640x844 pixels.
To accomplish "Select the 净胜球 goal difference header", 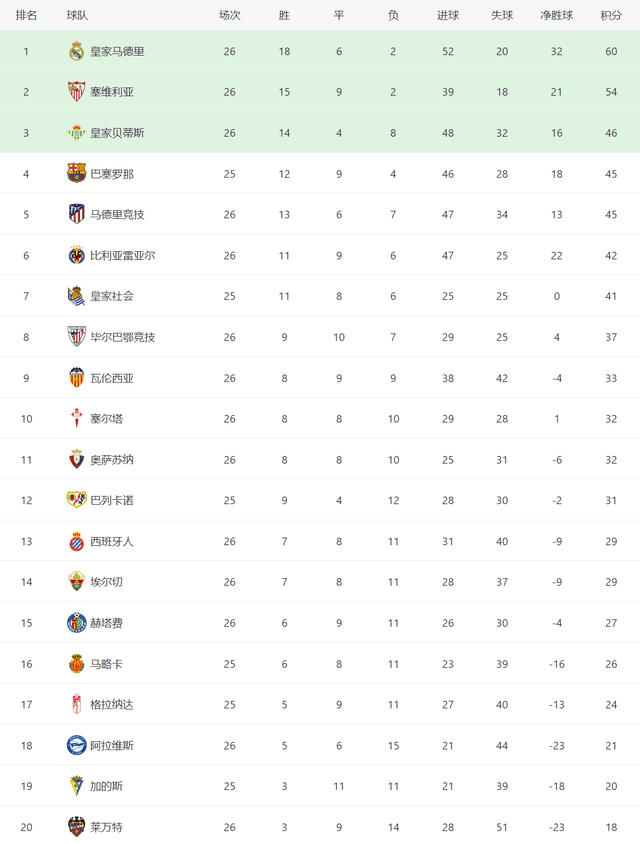I will coord(557,16).
